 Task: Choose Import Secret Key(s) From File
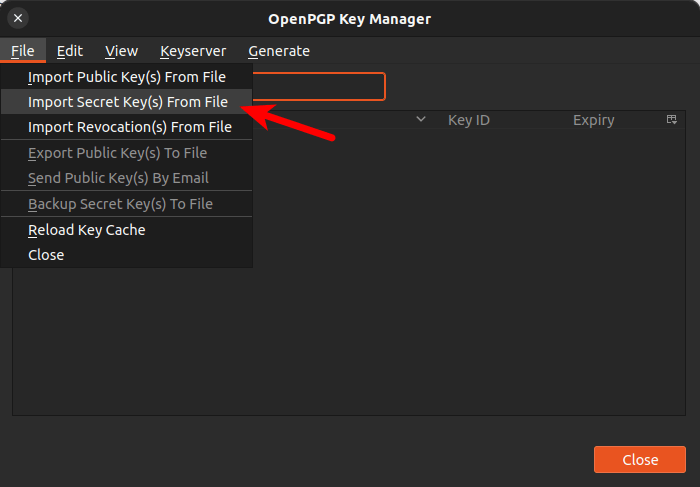[x=128, y=102]
